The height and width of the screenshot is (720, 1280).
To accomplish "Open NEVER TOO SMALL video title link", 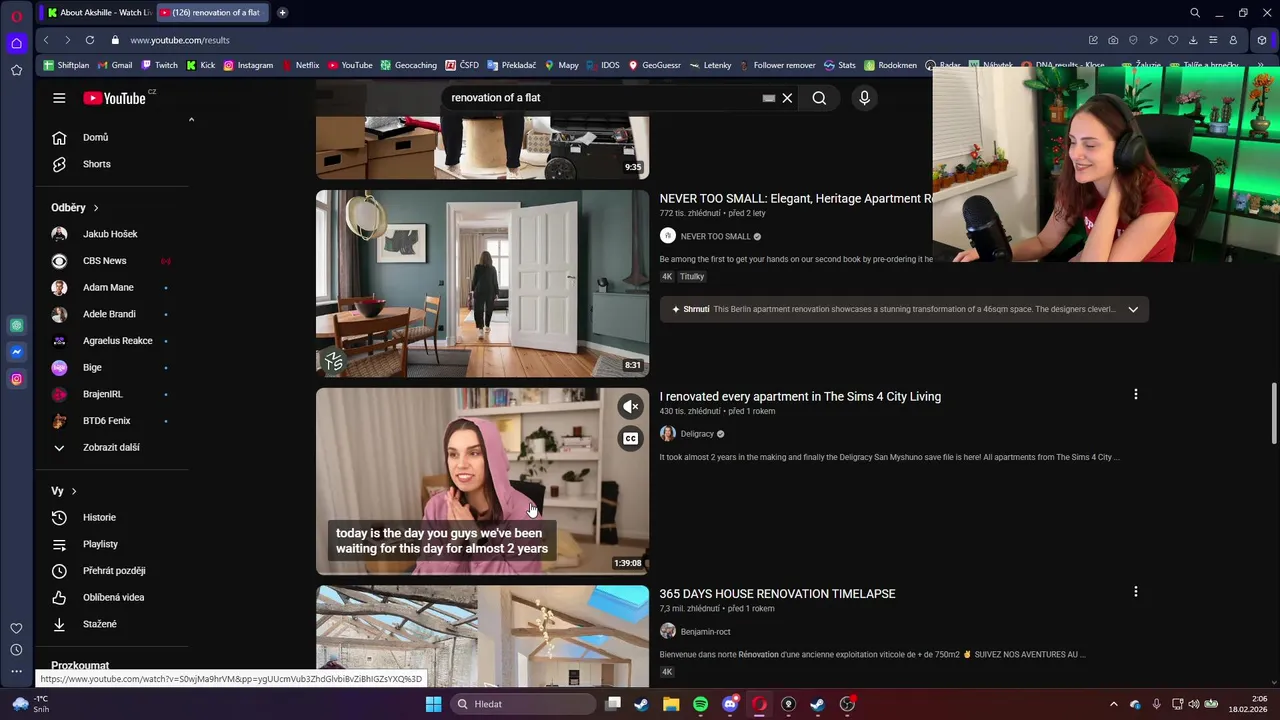I will [796, 199].
